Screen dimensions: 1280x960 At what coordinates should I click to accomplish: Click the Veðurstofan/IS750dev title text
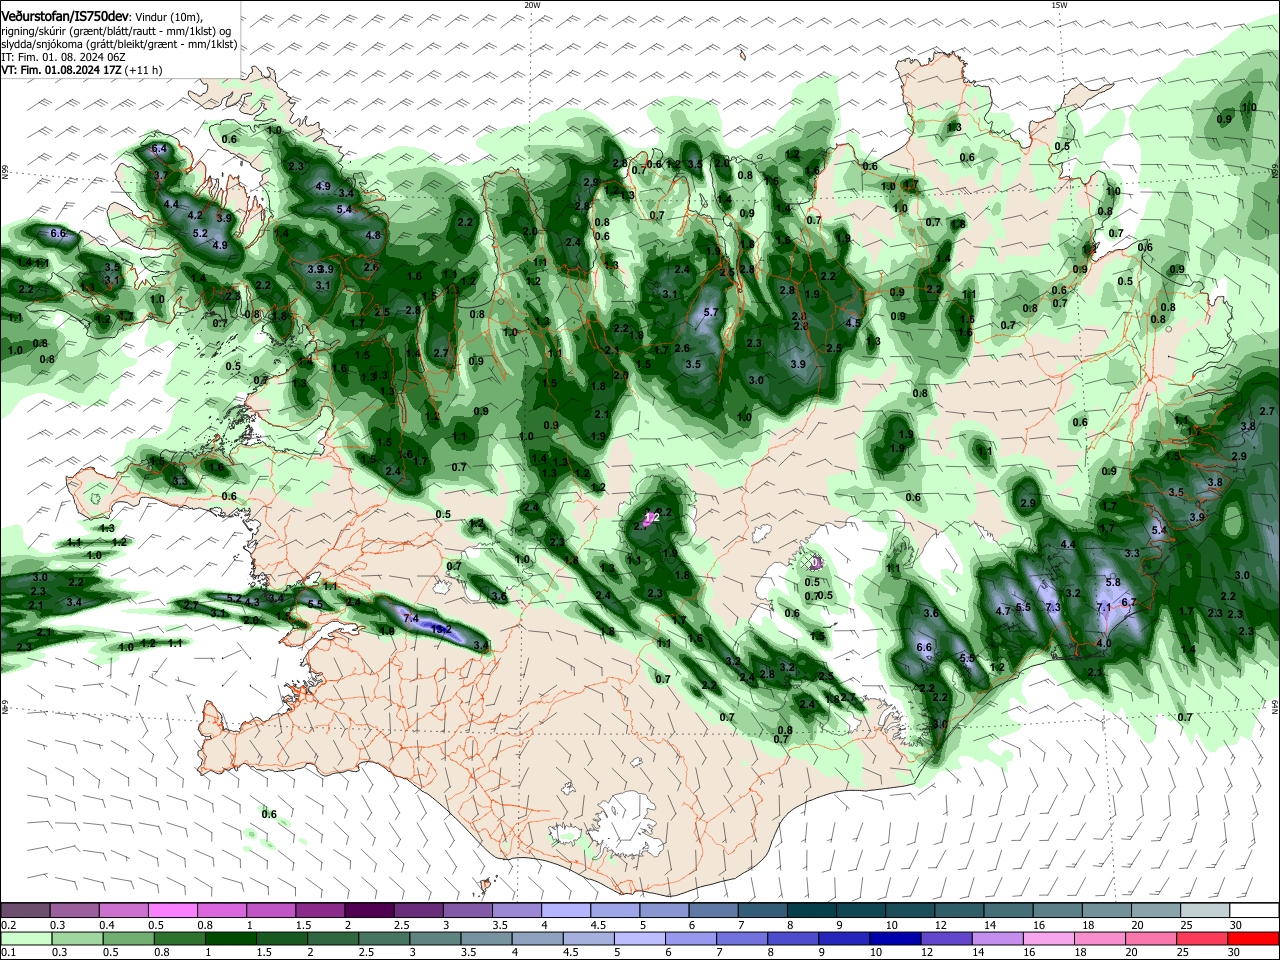click(65, 17)
